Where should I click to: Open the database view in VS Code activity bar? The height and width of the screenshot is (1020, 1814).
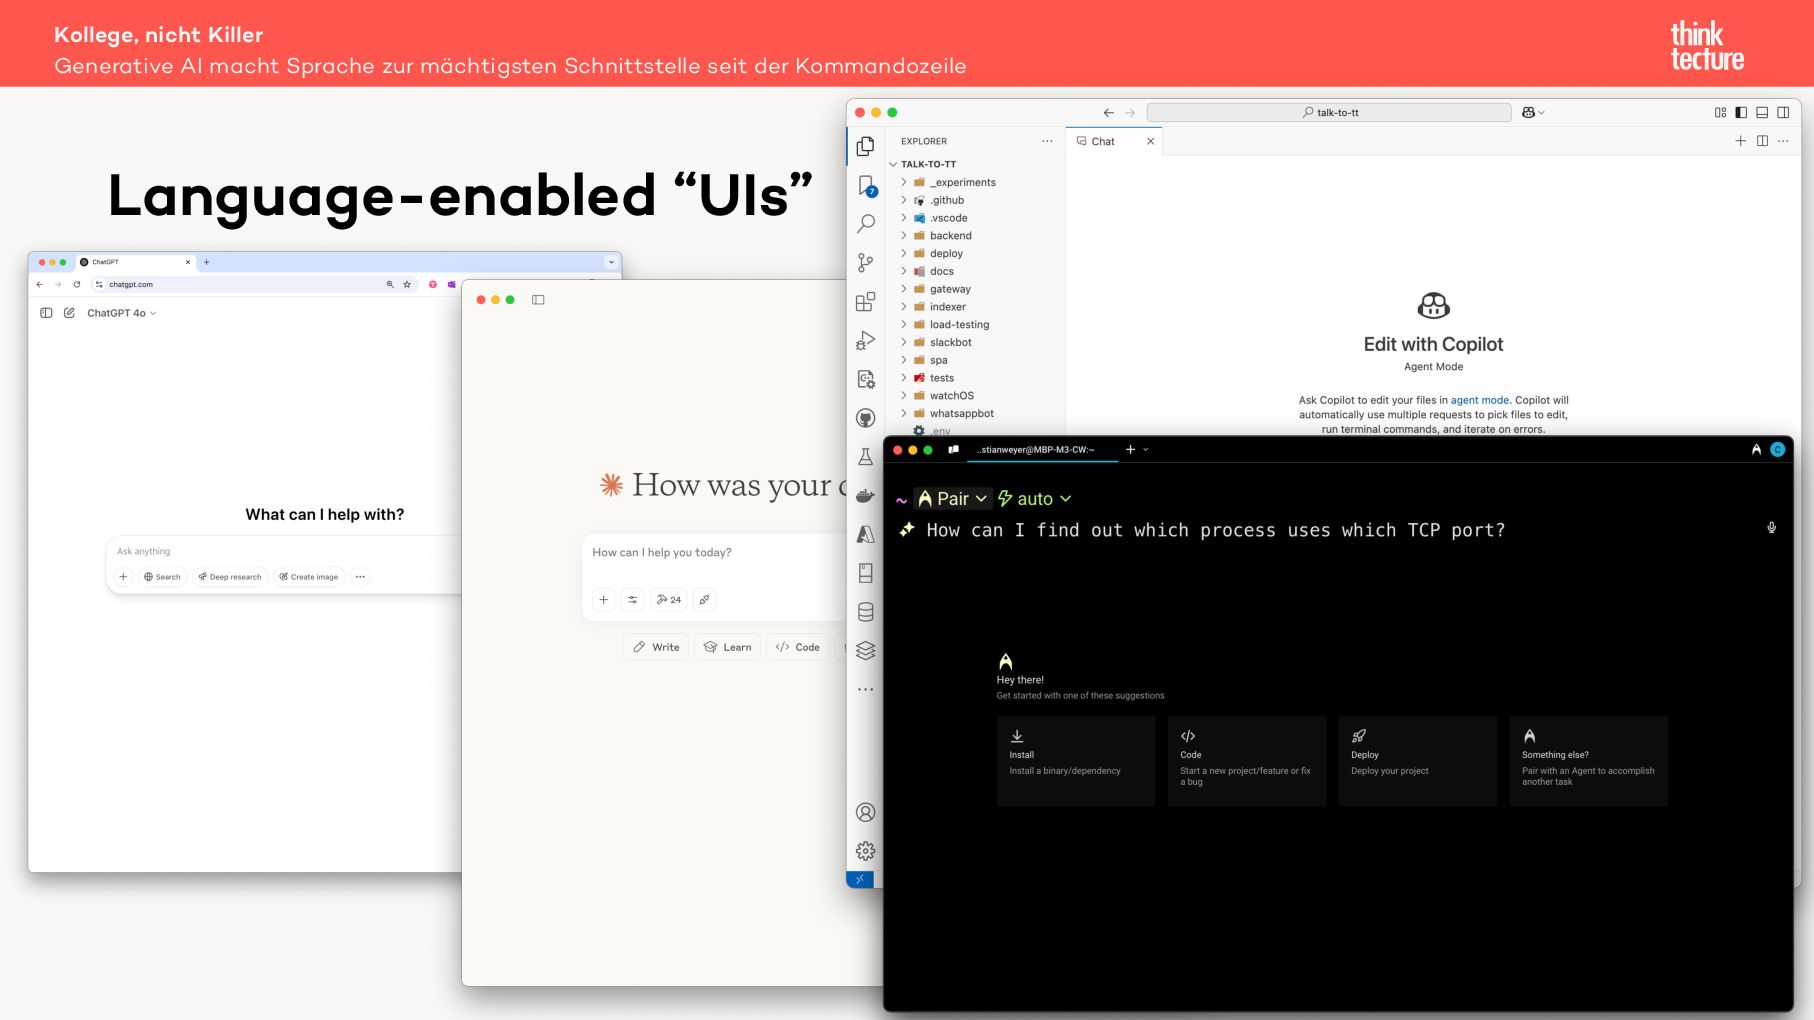tap(866, 612)
